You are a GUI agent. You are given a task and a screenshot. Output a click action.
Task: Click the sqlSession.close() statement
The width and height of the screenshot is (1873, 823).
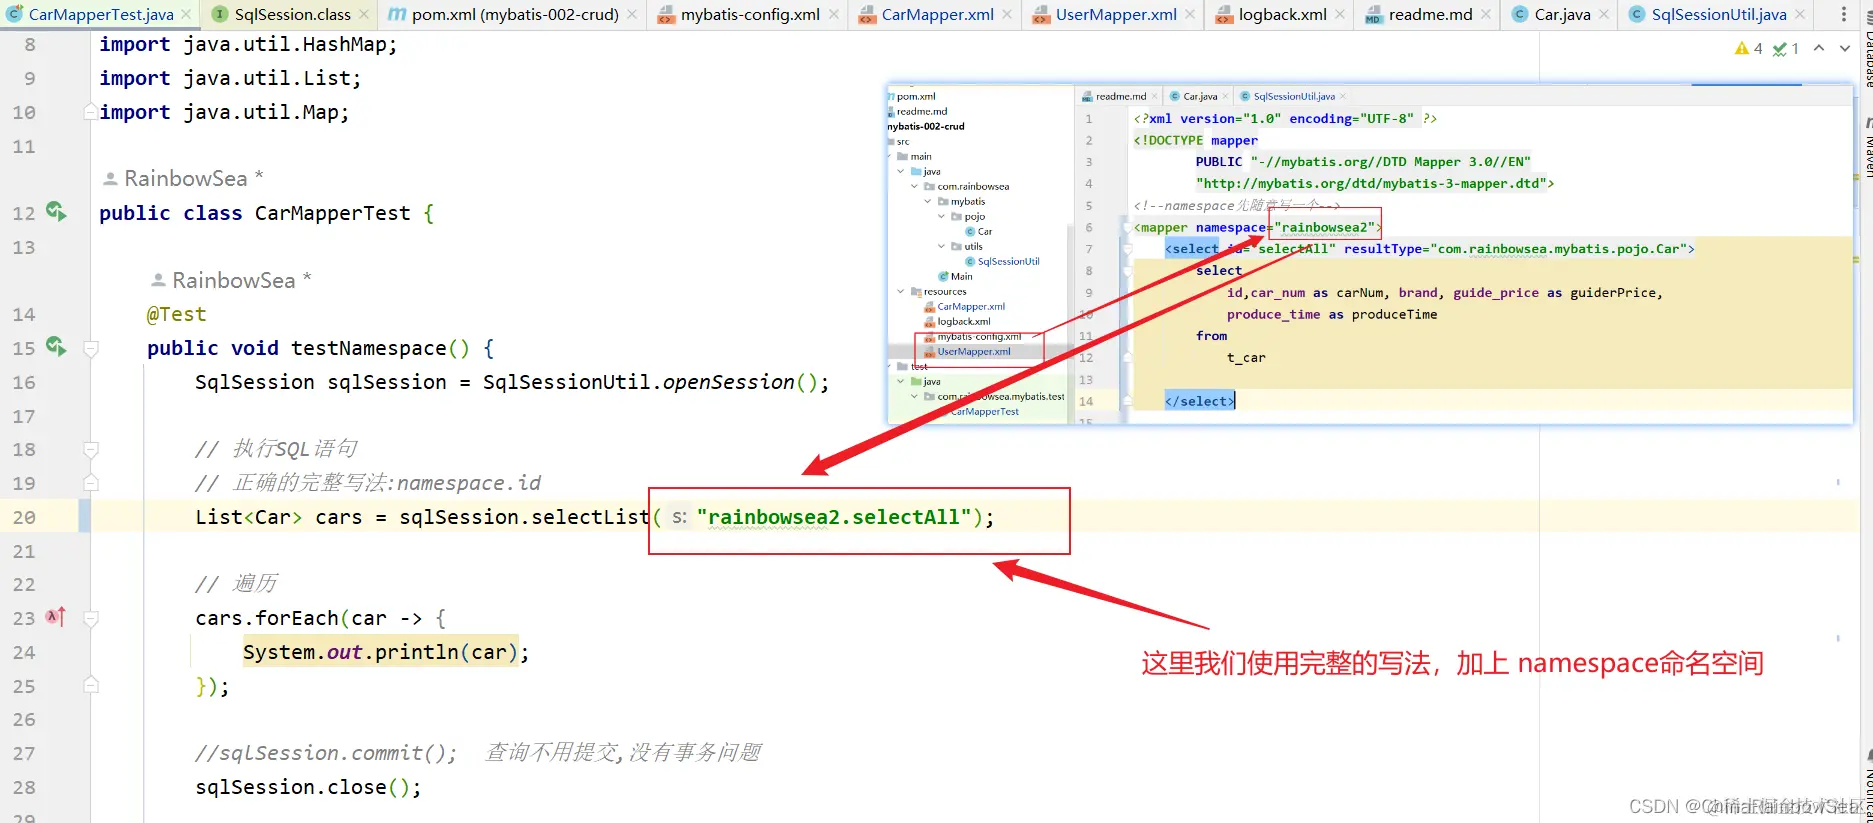point(308,787)
